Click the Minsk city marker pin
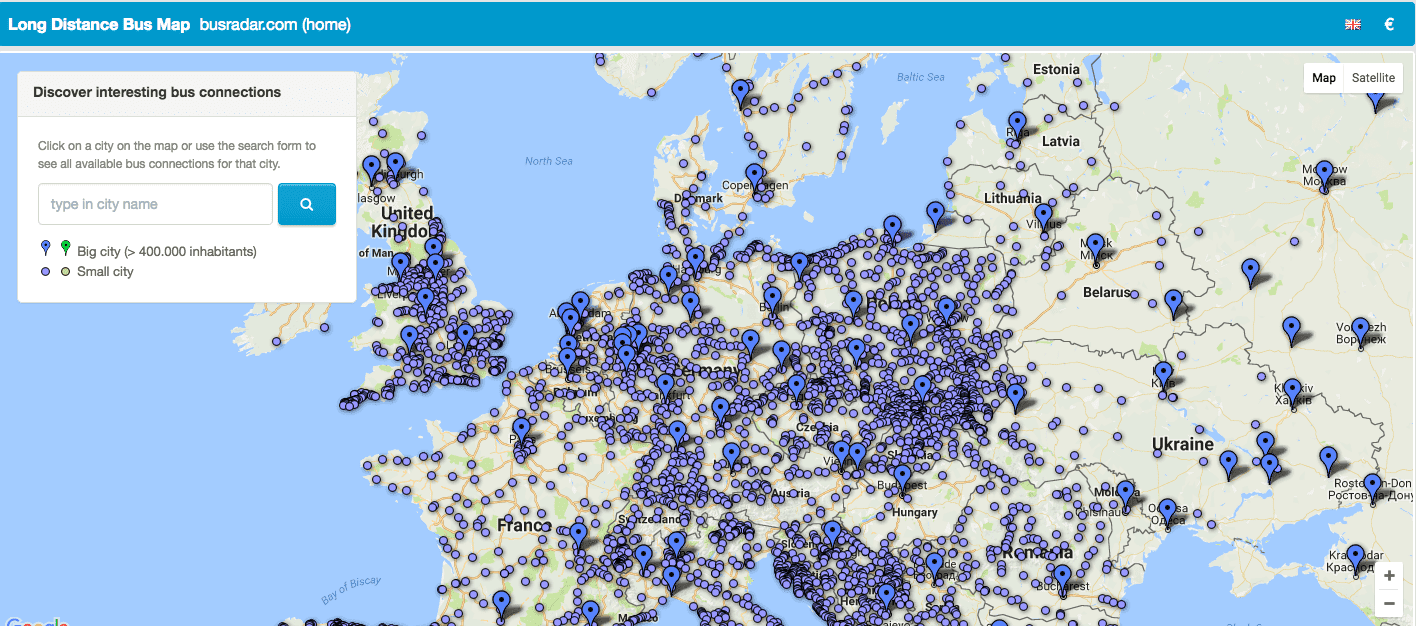This screenshot has width=1416, height=626. [x=1096, y=247]
